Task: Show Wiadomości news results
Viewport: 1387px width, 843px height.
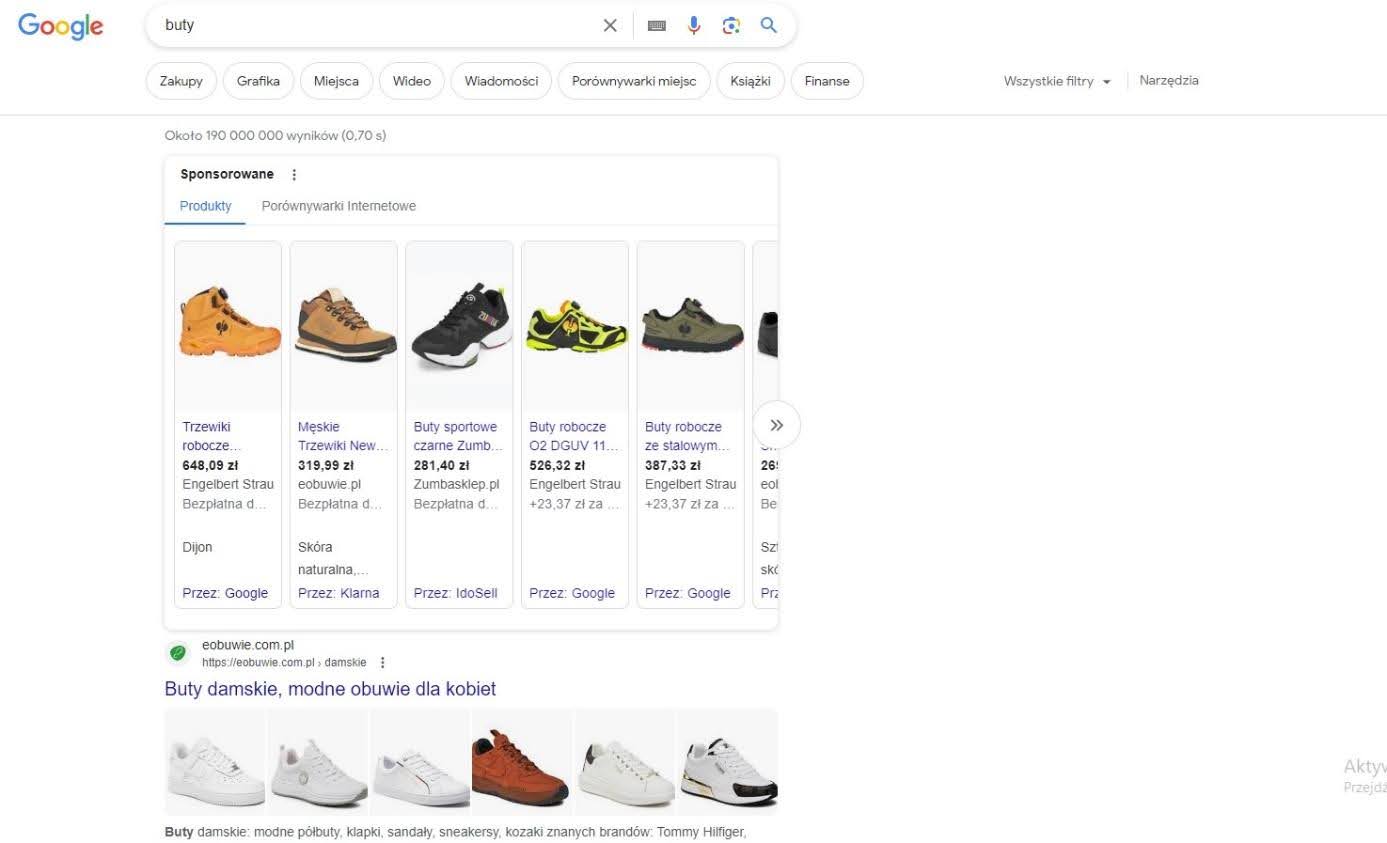Action: coord(501,81)
